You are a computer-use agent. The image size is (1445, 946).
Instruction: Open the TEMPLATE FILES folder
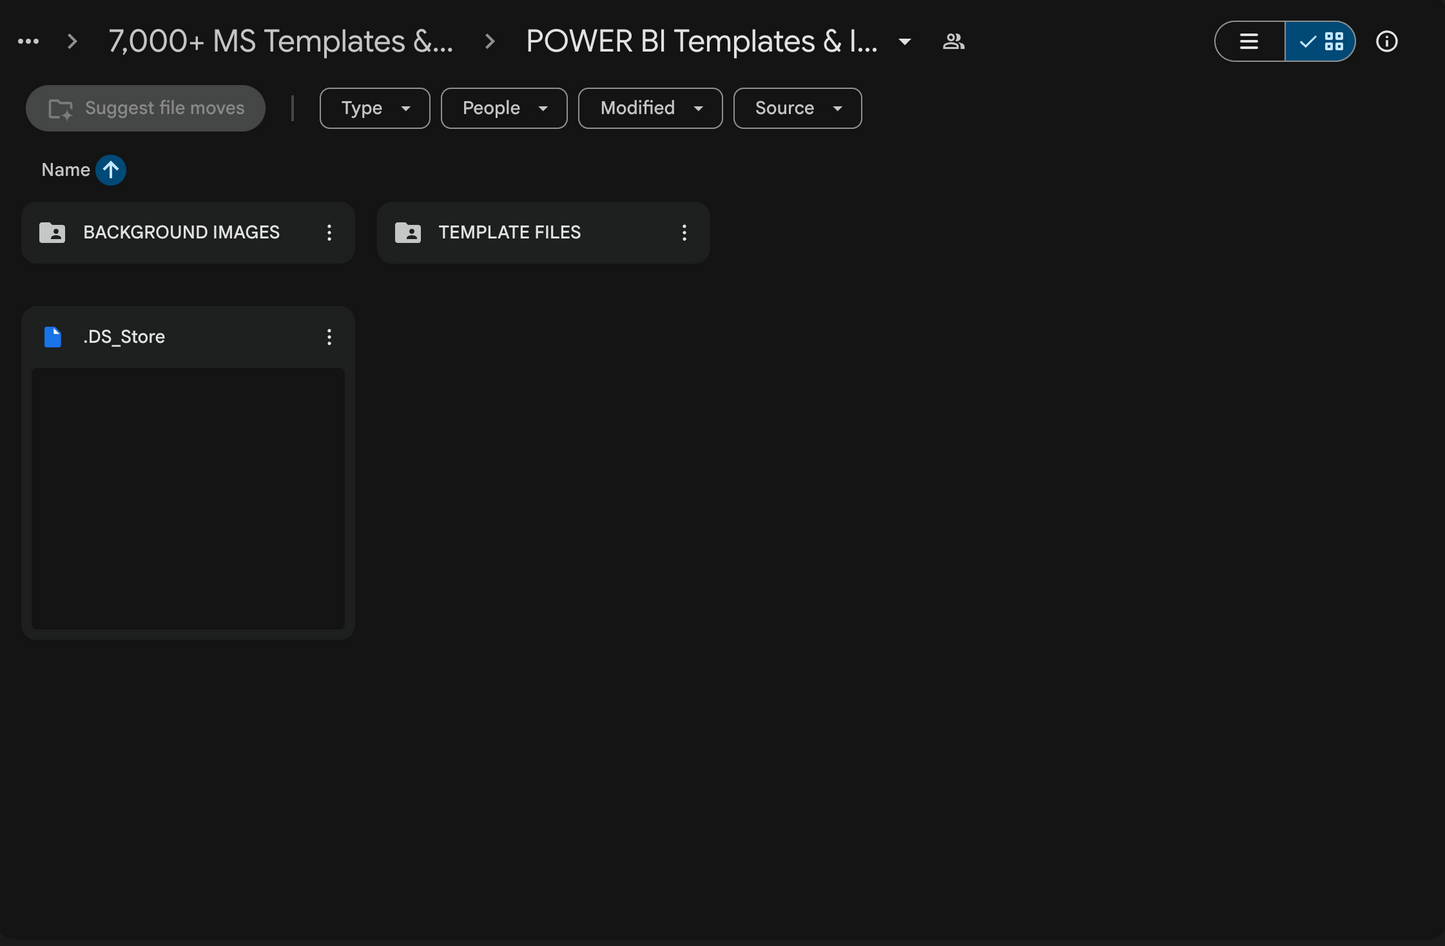pos(543,232)
